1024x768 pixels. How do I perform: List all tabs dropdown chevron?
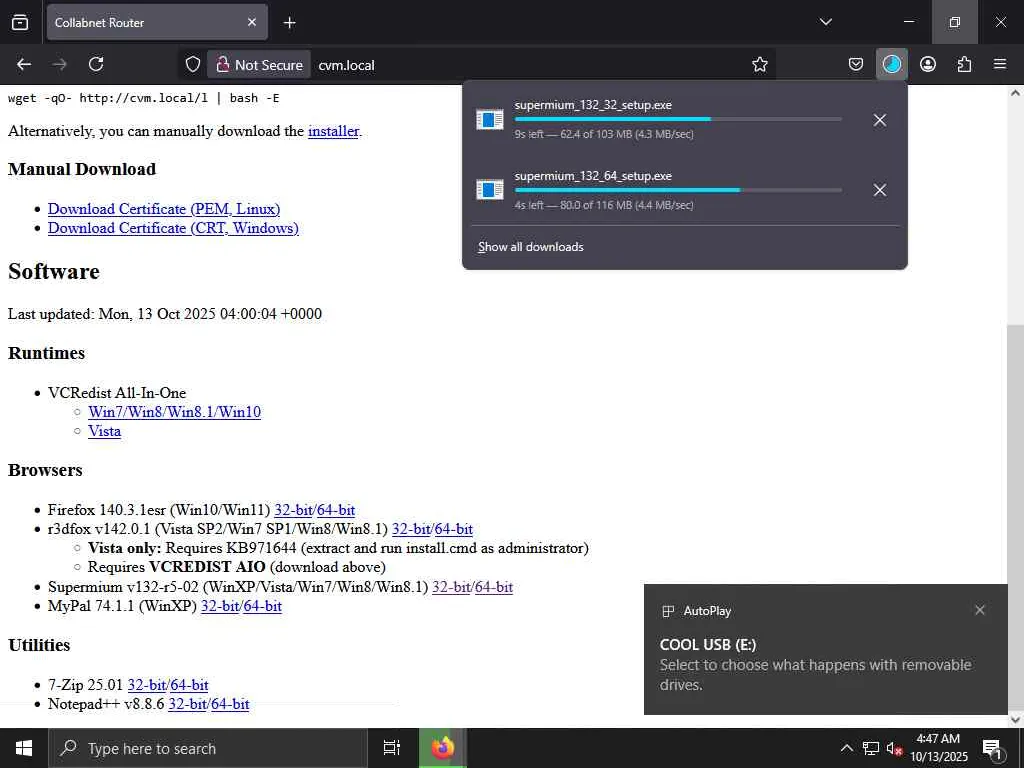coord(825,22)
